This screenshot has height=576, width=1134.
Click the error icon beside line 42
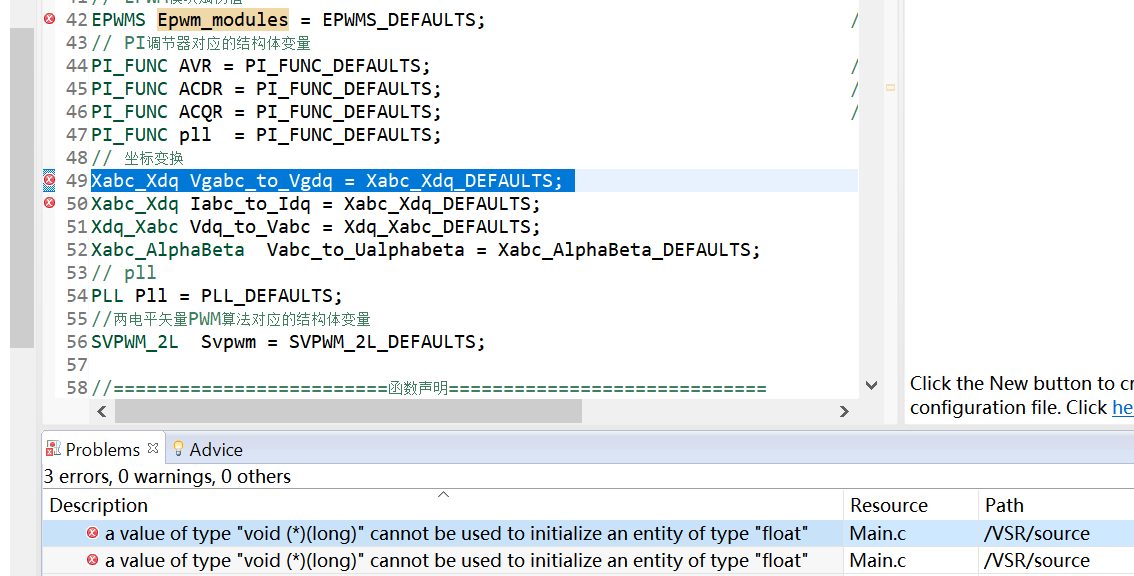point(48,18)
